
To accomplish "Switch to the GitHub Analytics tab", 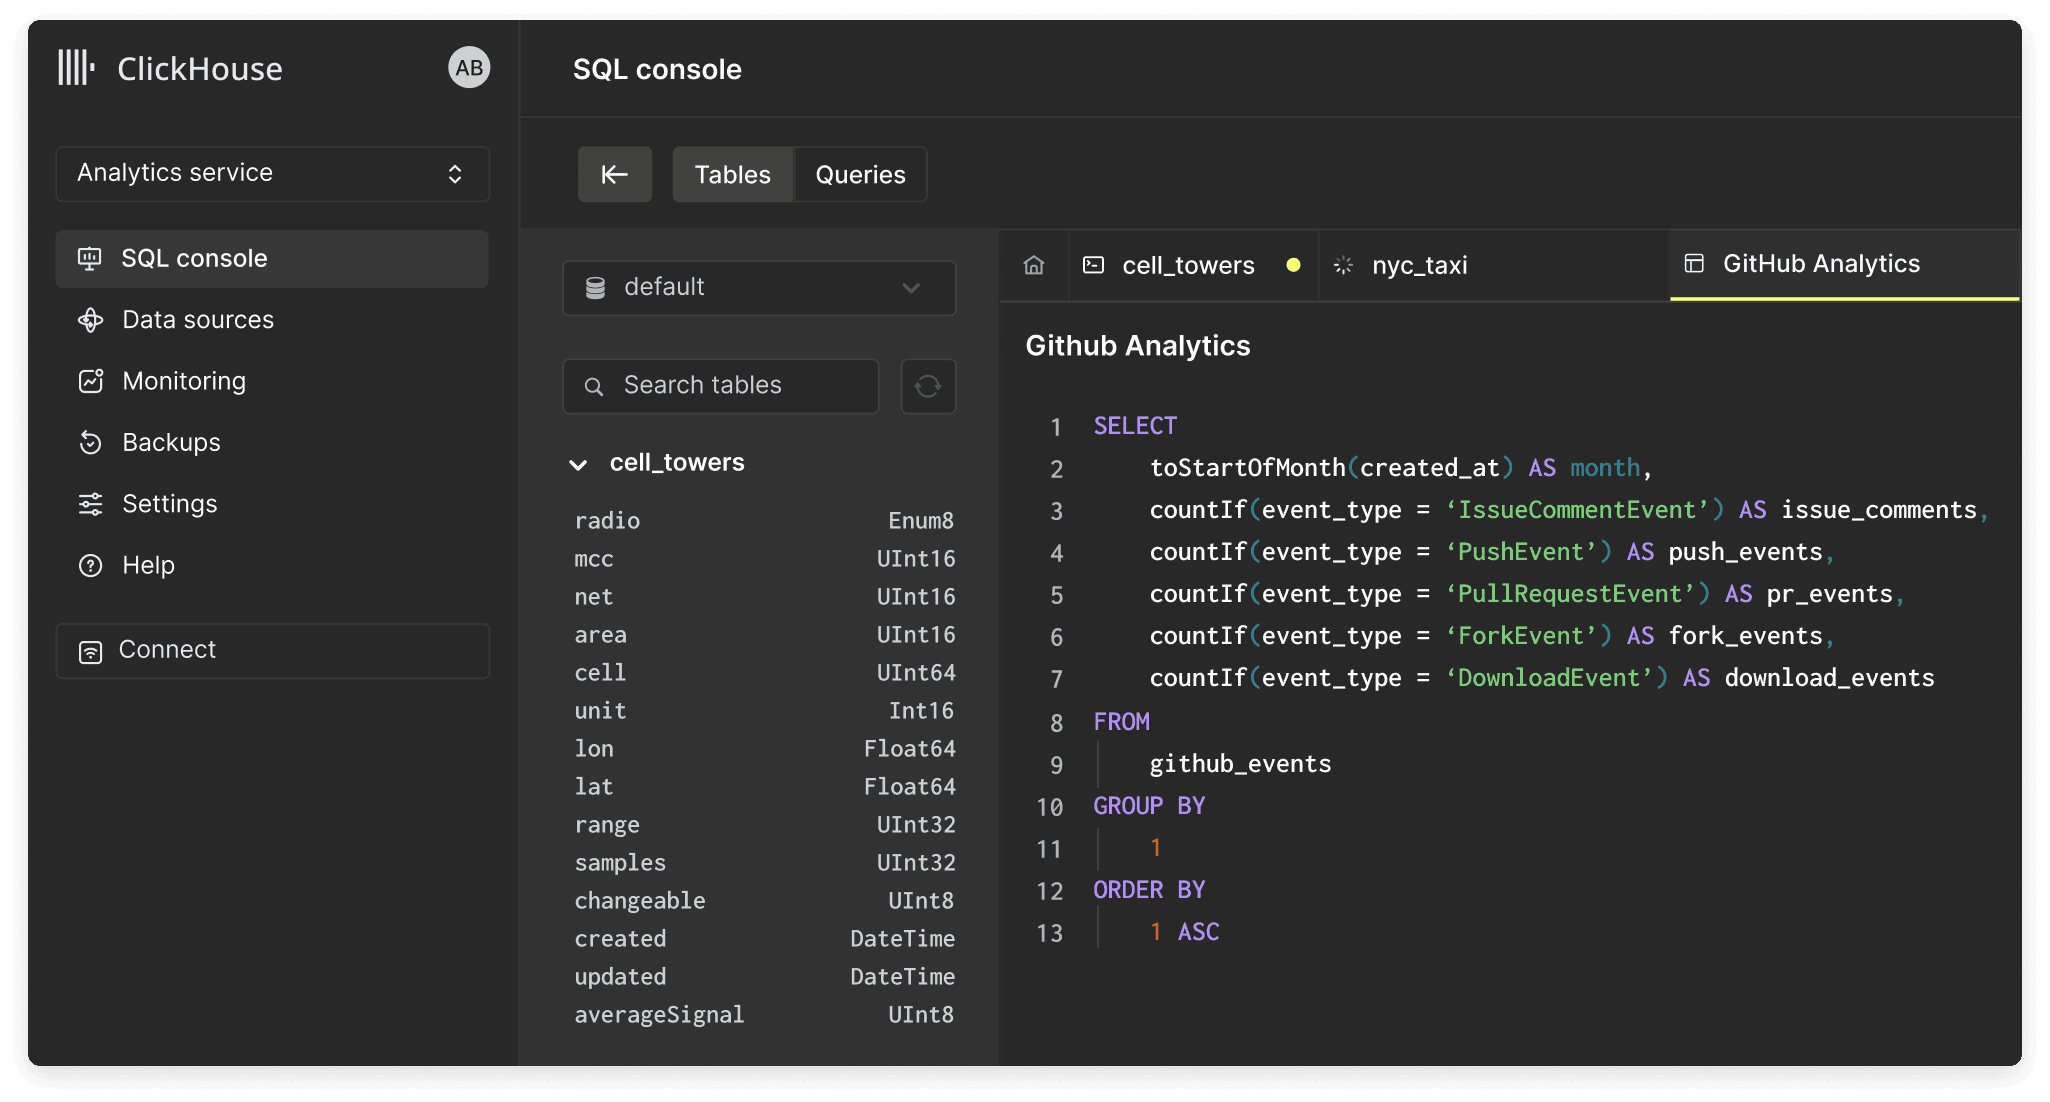I will 1844,264.
